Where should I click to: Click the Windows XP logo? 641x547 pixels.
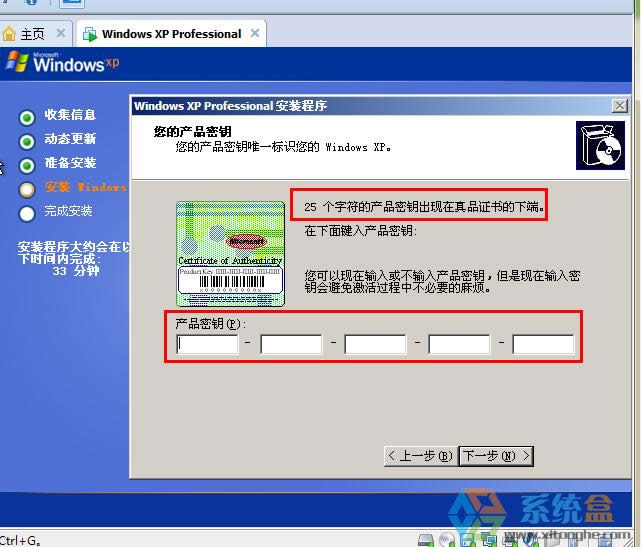click(63, 63)
